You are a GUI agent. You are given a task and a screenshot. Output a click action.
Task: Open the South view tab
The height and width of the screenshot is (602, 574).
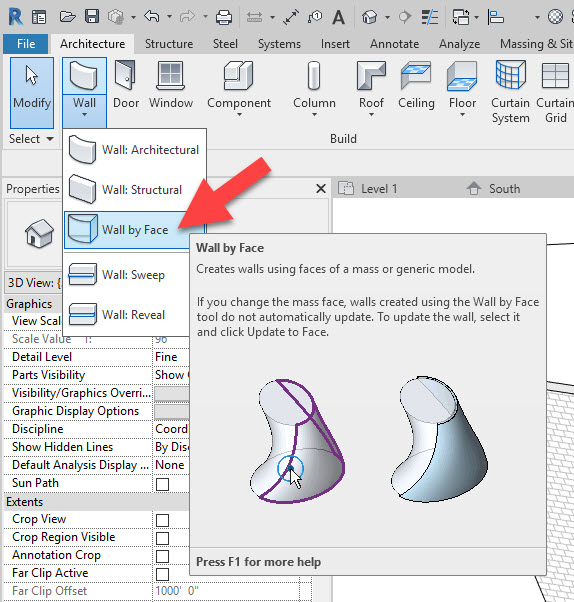pos(493,189)
